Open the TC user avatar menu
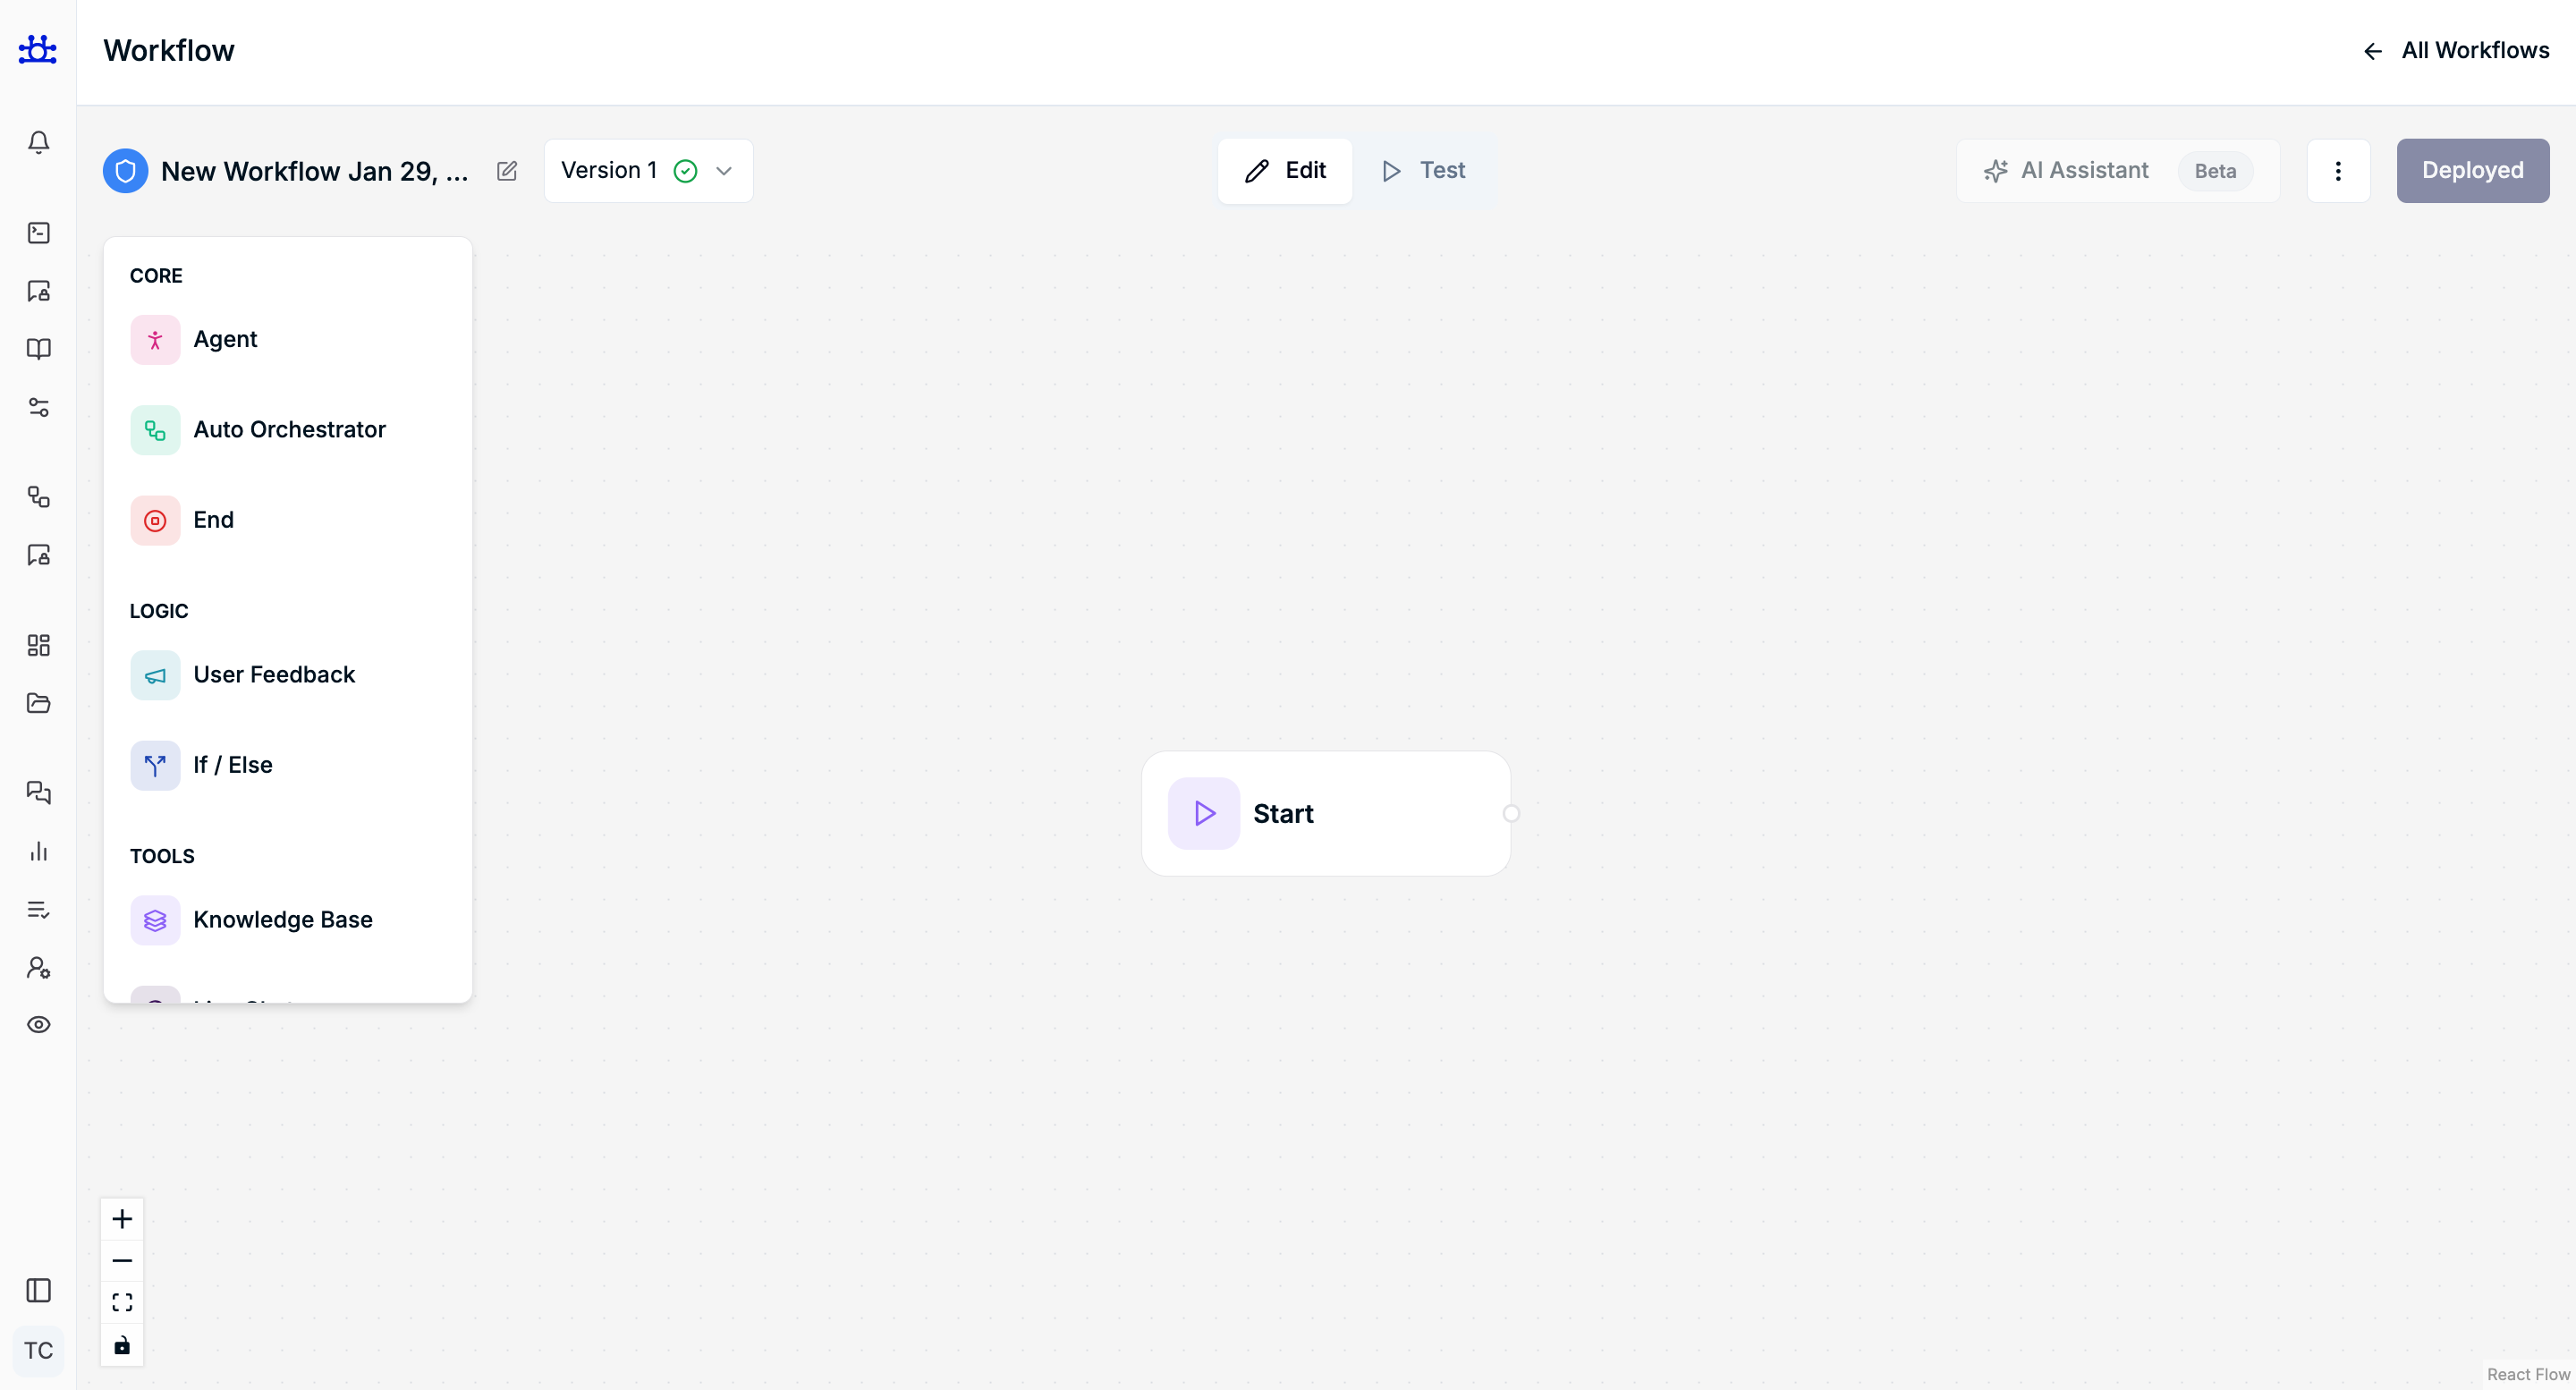This screenshot has height=1390, width=2576. pos(38,1351)
